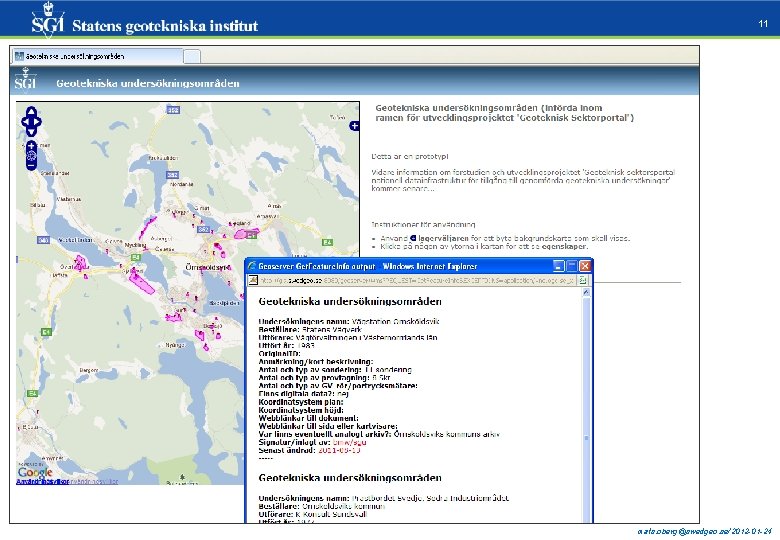This screenshot has height=540, width=780.
Task: Click the page icon in popup address bar
Action: pyautogui.click(x=253, y=280)
